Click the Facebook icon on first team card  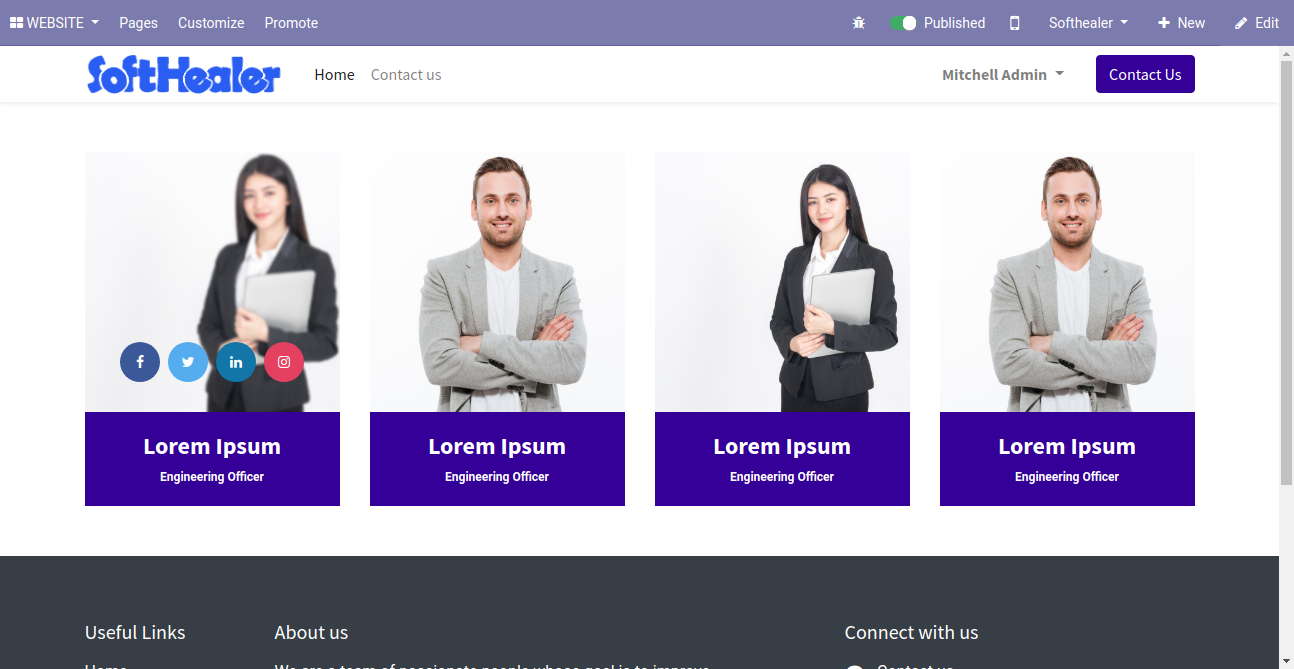140,362
